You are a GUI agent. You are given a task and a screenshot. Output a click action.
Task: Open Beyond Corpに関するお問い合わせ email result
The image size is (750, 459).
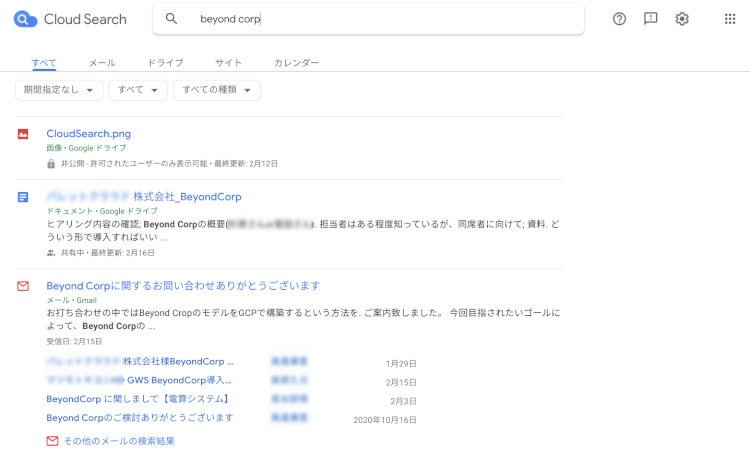point(183,285)
